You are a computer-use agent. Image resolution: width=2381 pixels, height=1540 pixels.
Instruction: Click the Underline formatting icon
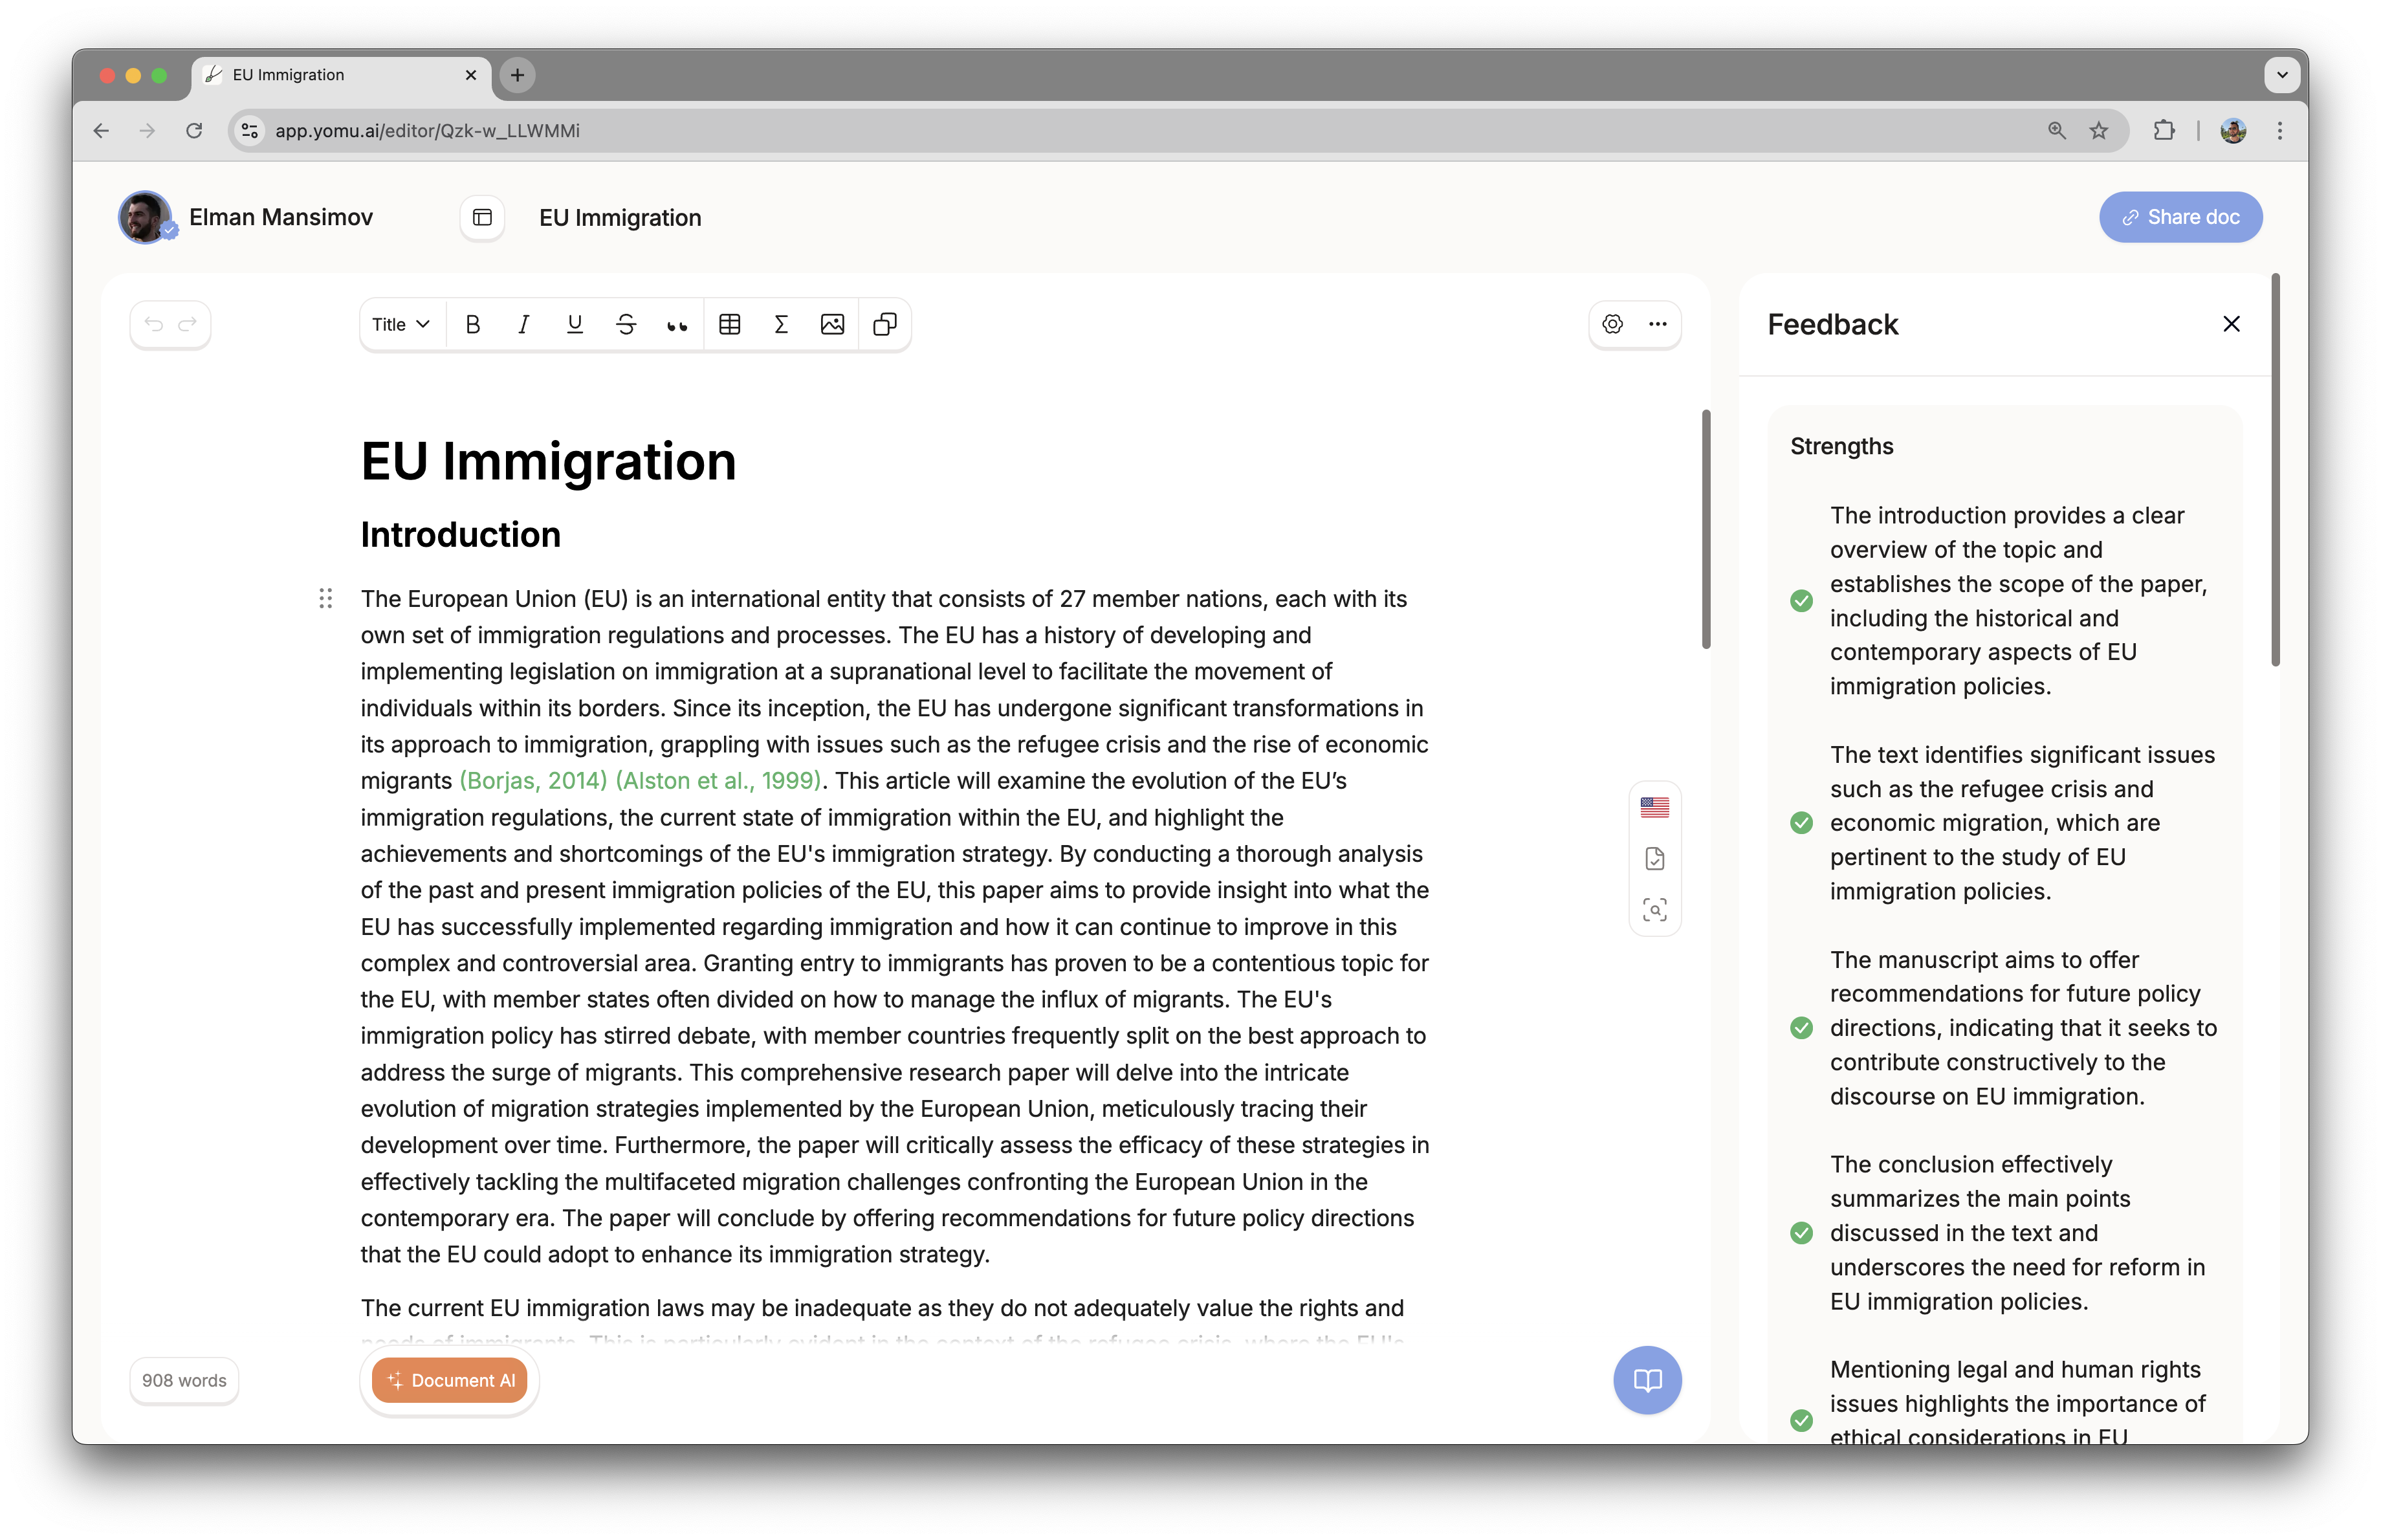[575, 325]
